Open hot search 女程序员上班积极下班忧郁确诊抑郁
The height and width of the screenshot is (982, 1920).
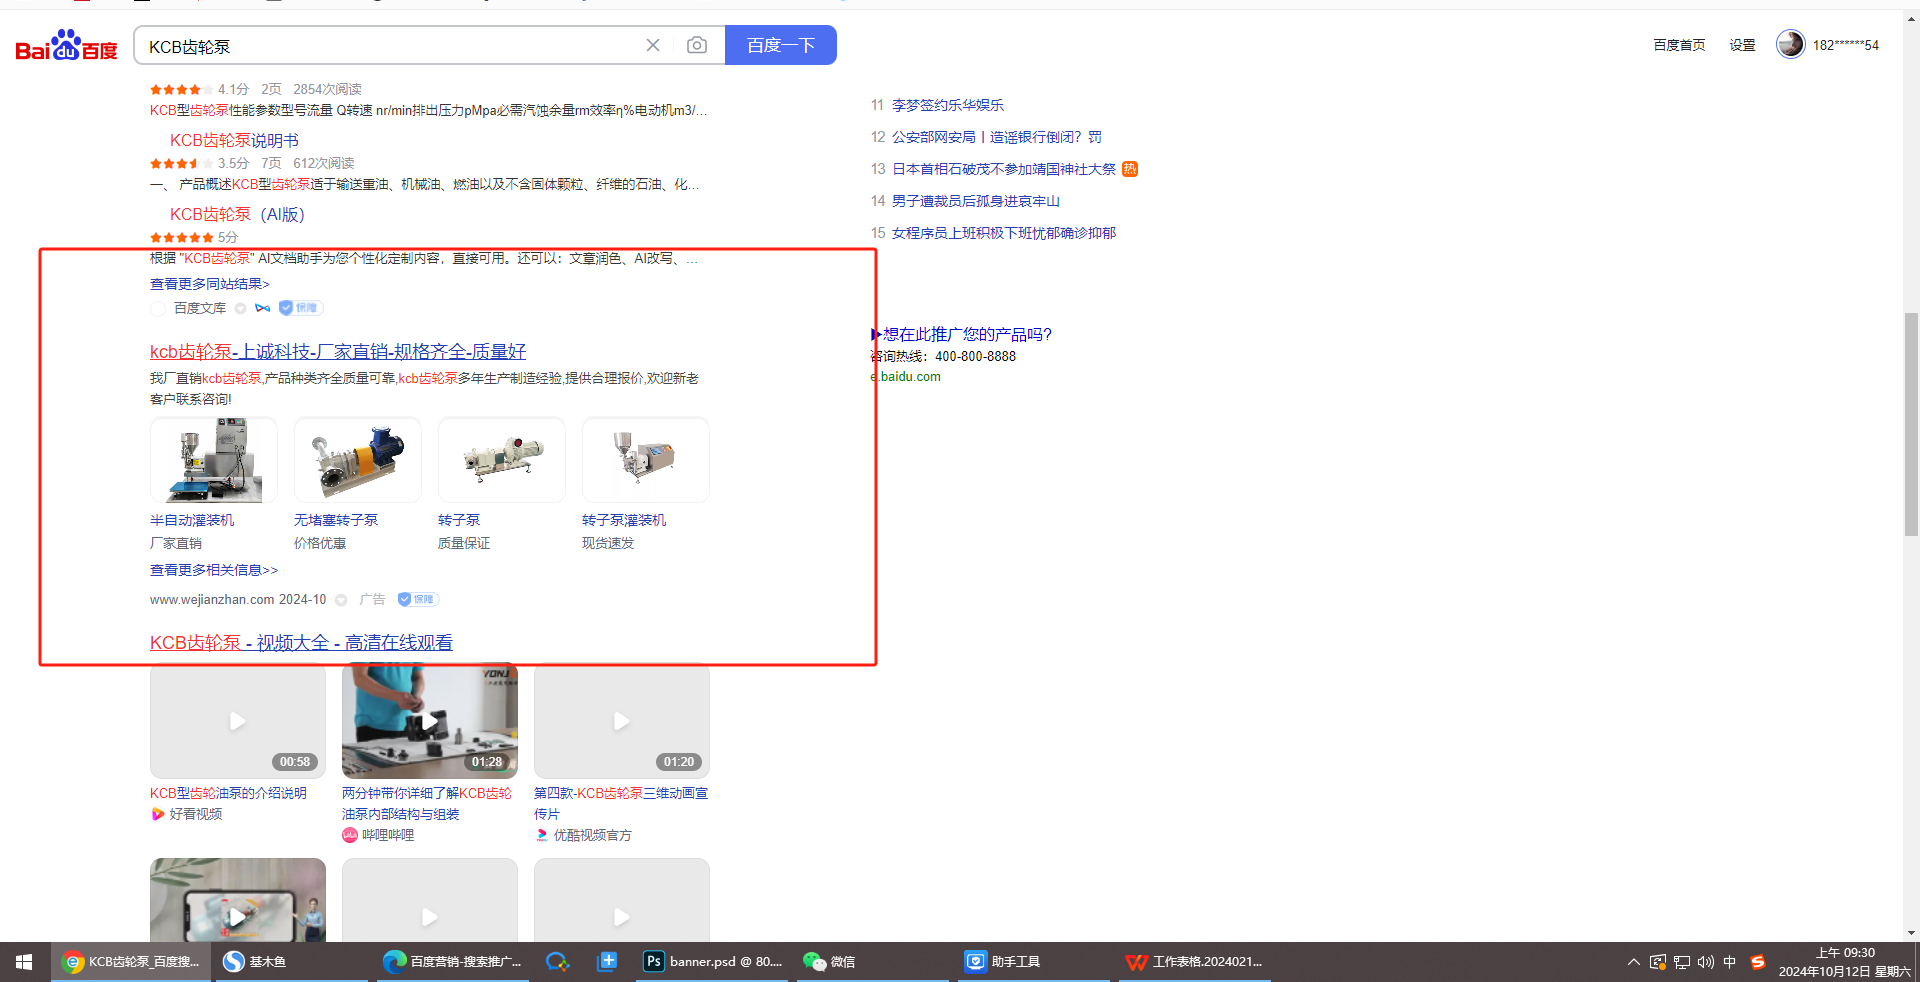[1004, 233]
